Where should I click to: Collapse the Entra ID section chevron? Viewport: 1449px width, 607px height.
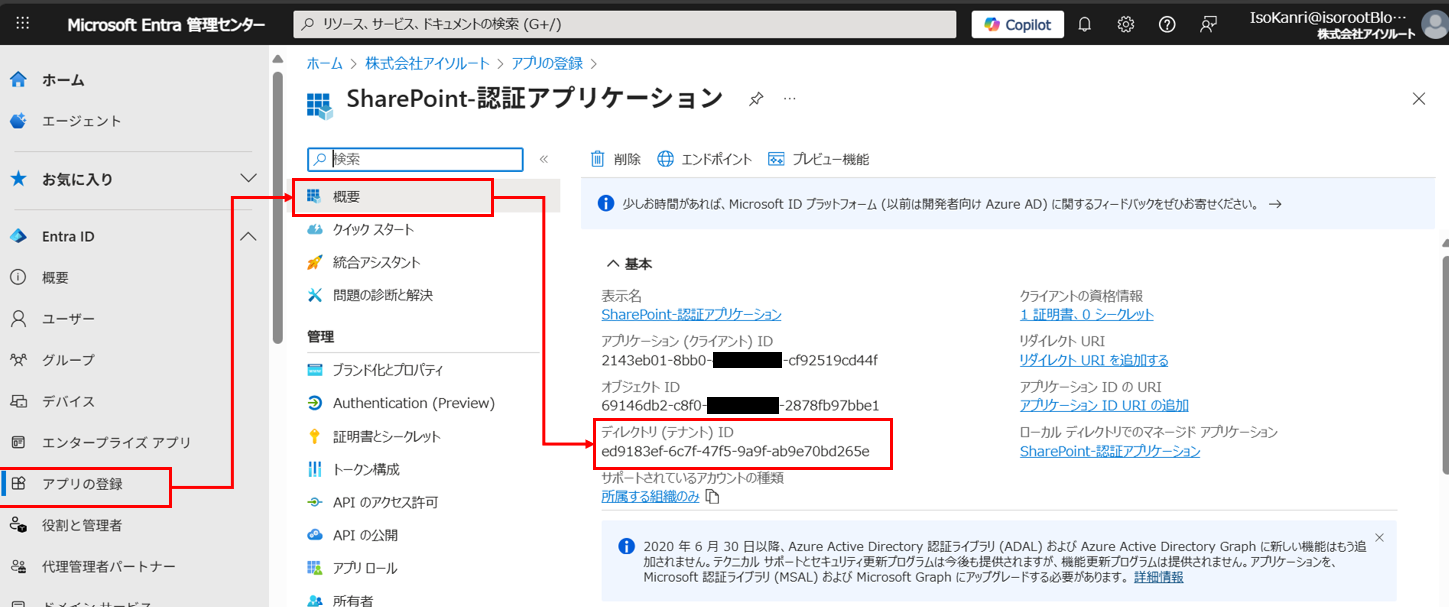click(x=249, y=237)
